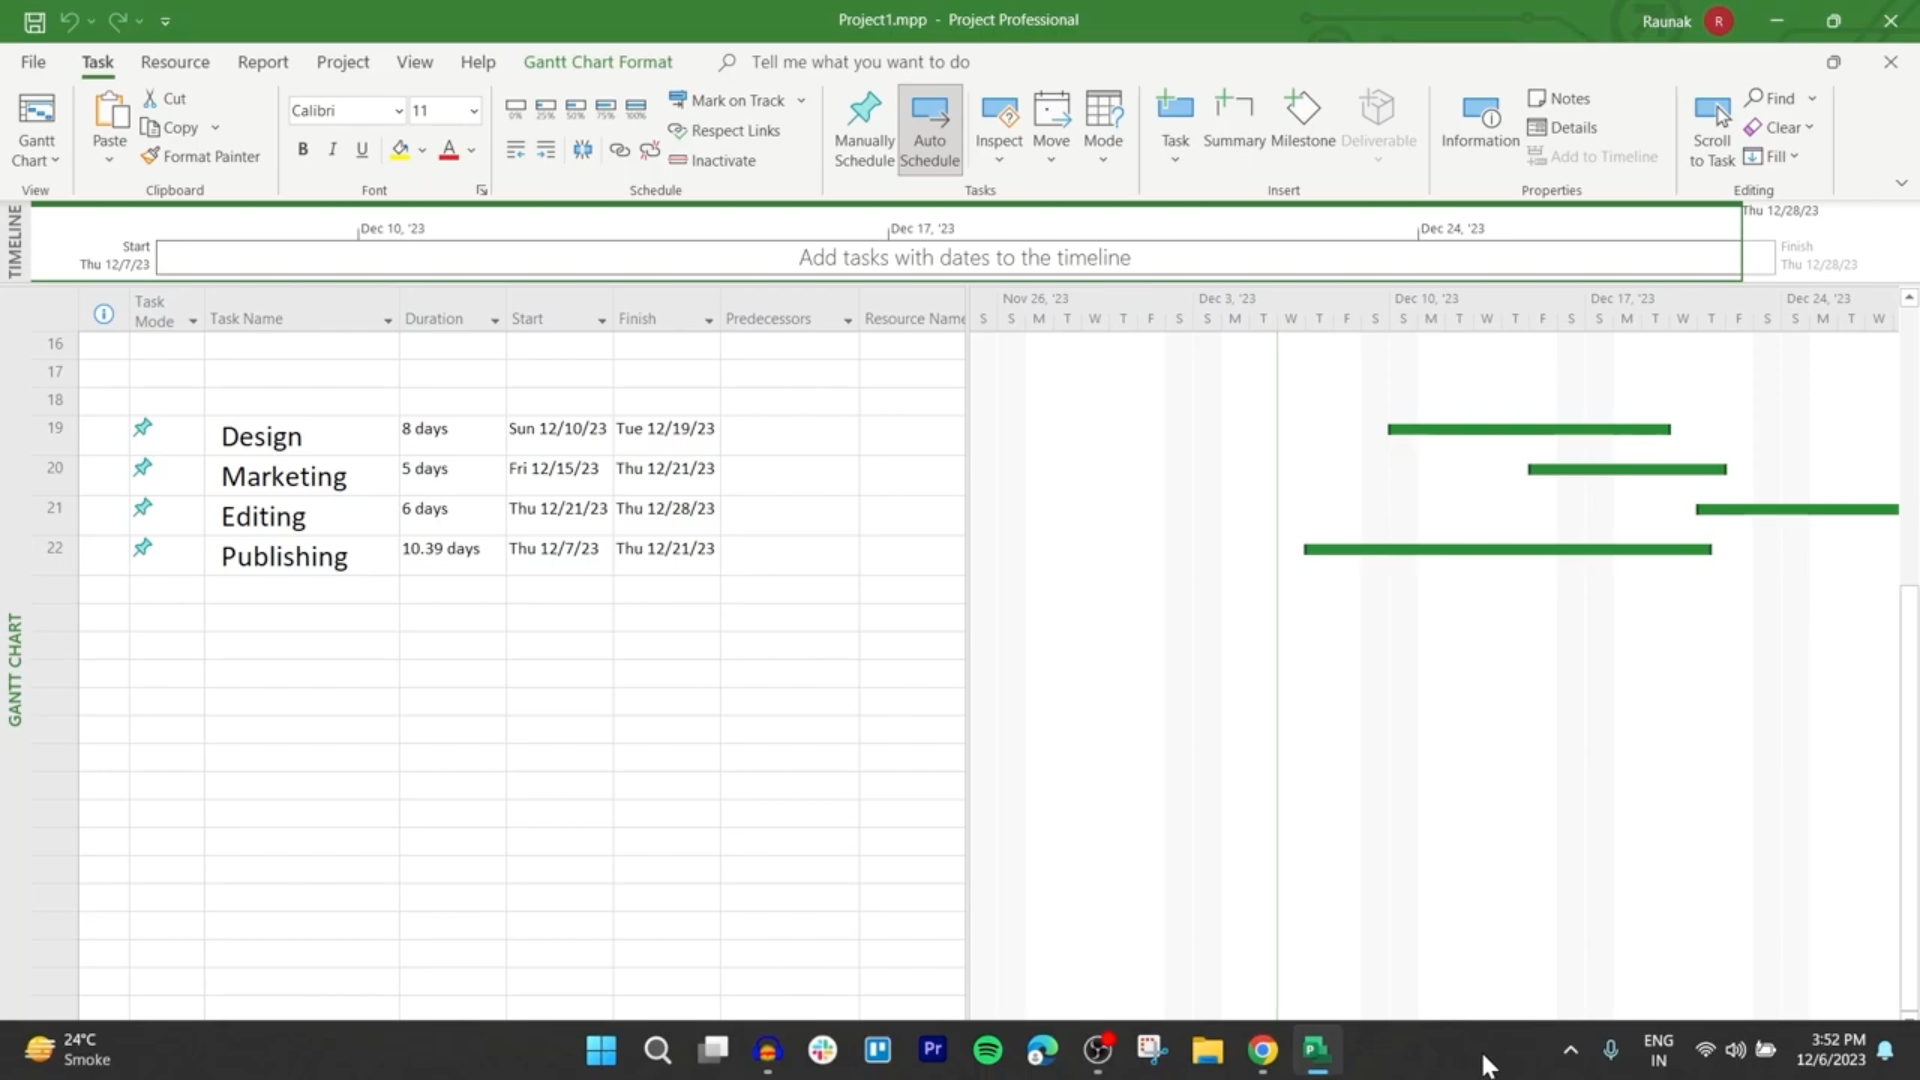1920x1080 pixels.
Task: Click the Scroll to Task icon
Action: click(1711, 110)
